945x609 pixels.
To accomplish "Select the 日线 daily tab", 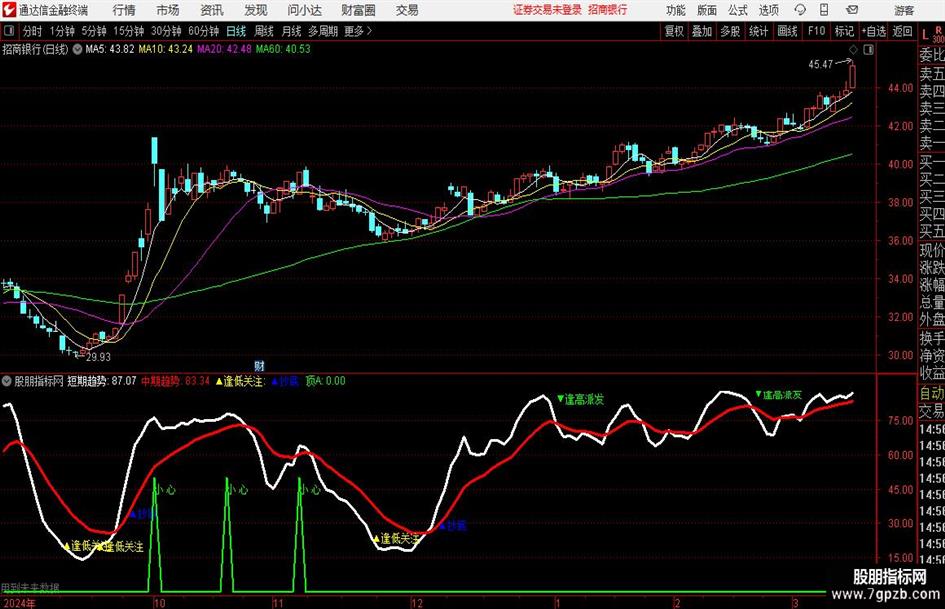I will click(236, 31).
